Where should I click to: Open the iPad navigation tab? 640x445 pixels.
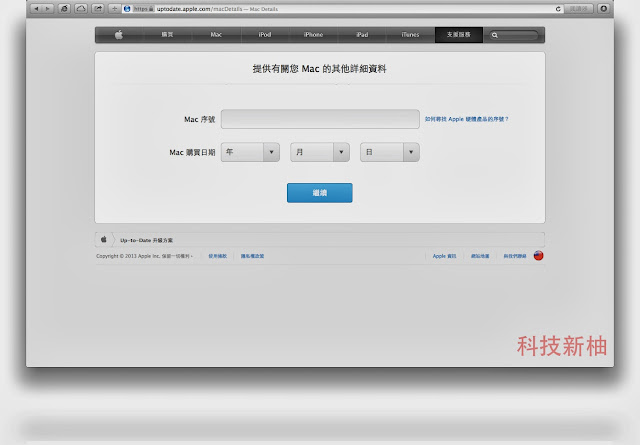[x=362, y=35]
